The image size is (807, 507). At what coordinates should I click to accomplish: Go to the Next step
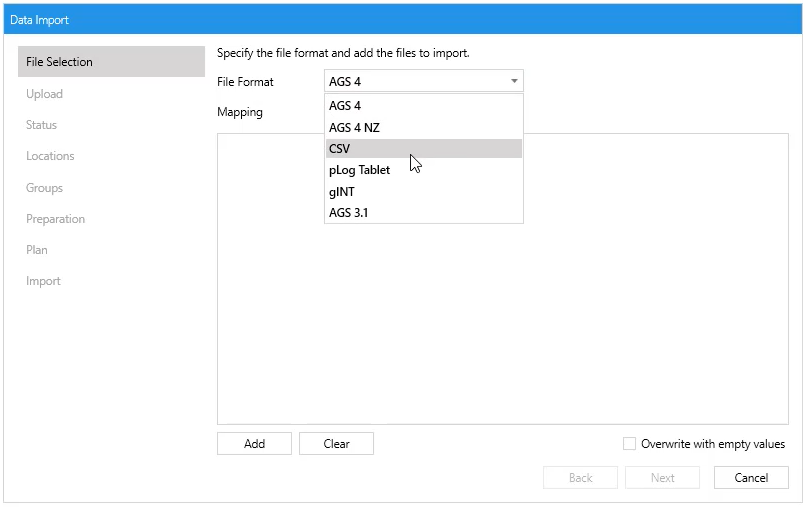pos(662,478)
